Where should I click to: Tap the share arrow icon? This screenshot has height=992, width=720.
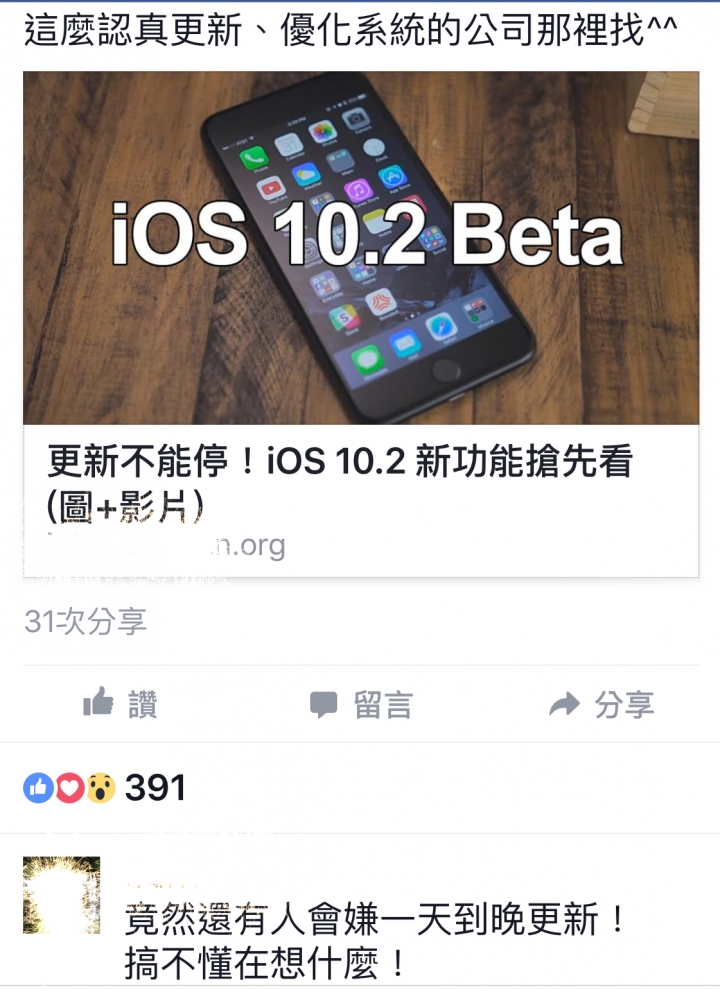tap(564, 704)
